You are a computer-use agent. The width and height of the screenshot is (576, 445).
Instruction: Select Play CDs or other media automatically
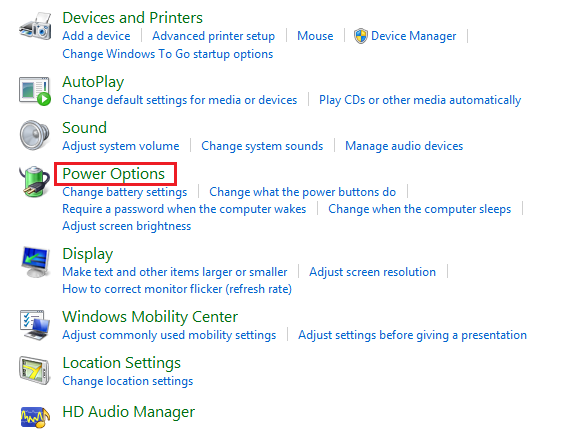[420, 100]
